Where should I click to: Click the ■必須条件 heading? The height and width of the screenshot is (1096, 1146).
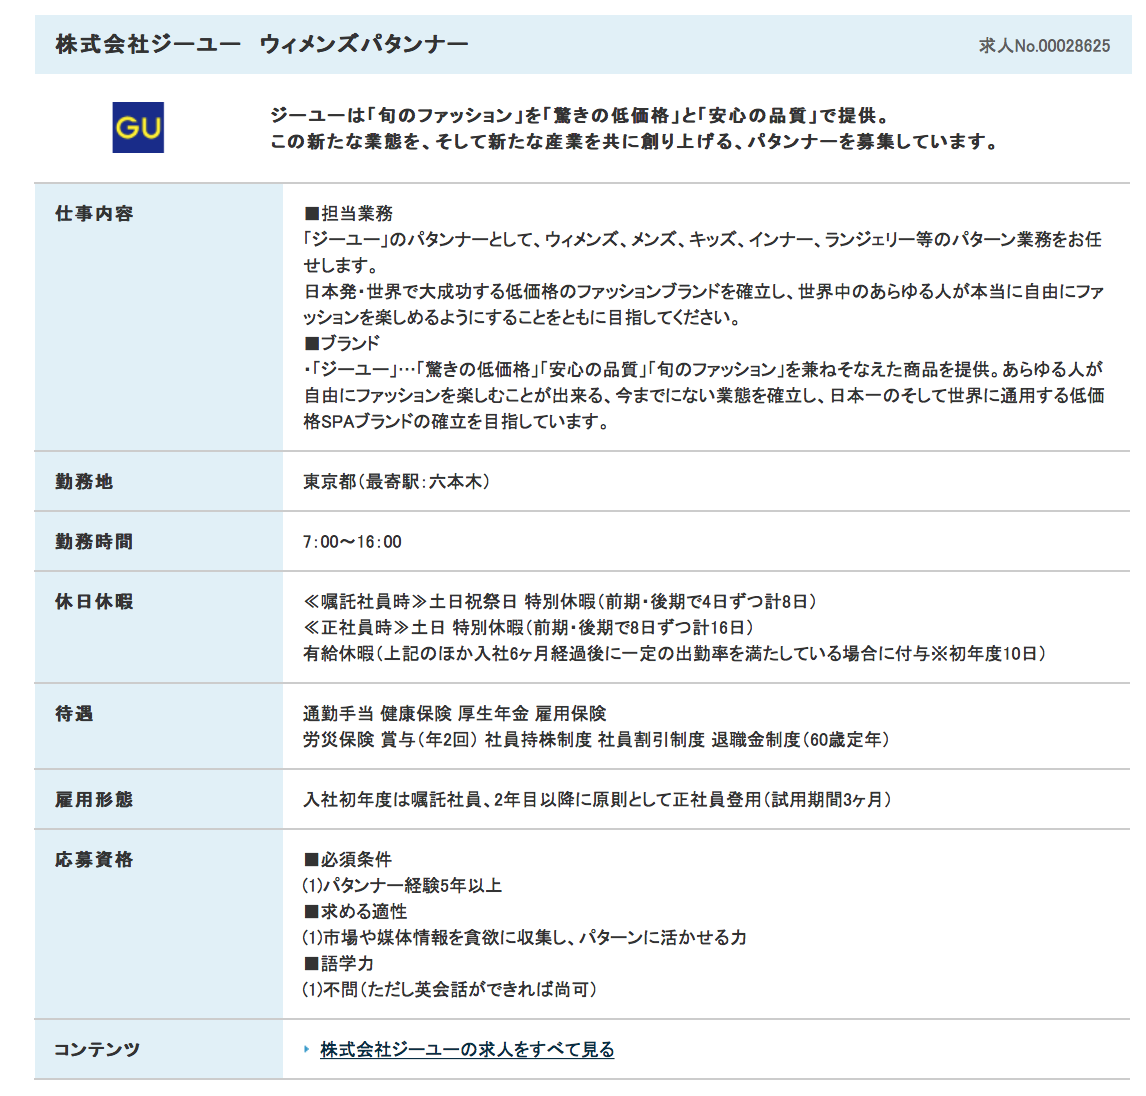(x=348, y=859)
